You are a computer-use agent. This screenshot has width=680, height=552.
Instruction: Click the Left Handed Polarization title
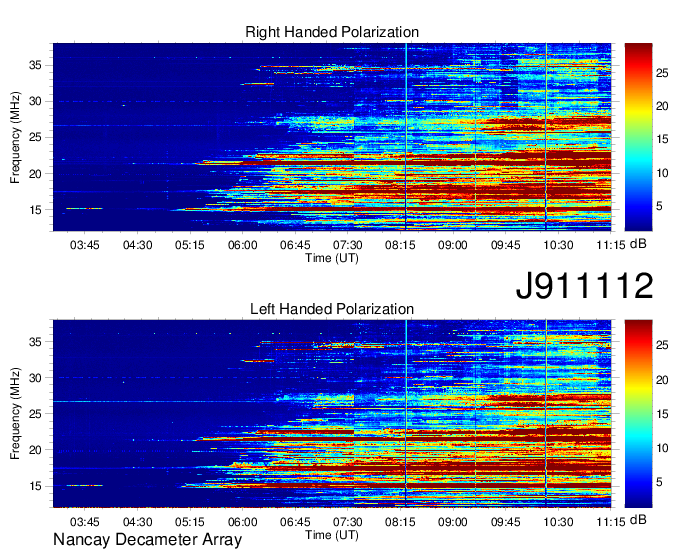click(x=332, y=309)
